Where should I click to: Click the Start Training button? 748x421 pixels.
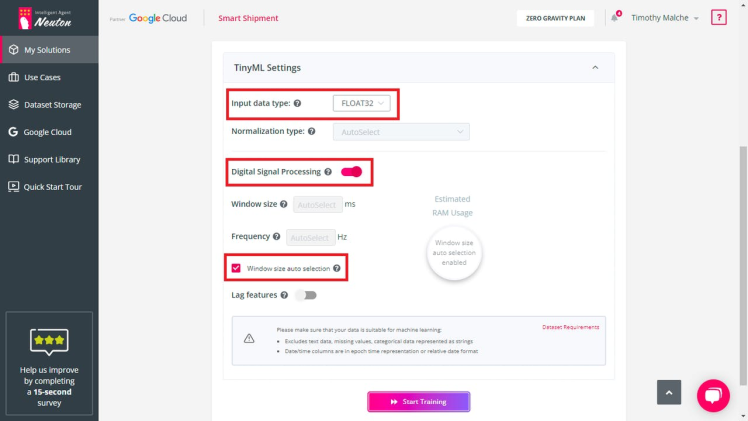point(419,401)
